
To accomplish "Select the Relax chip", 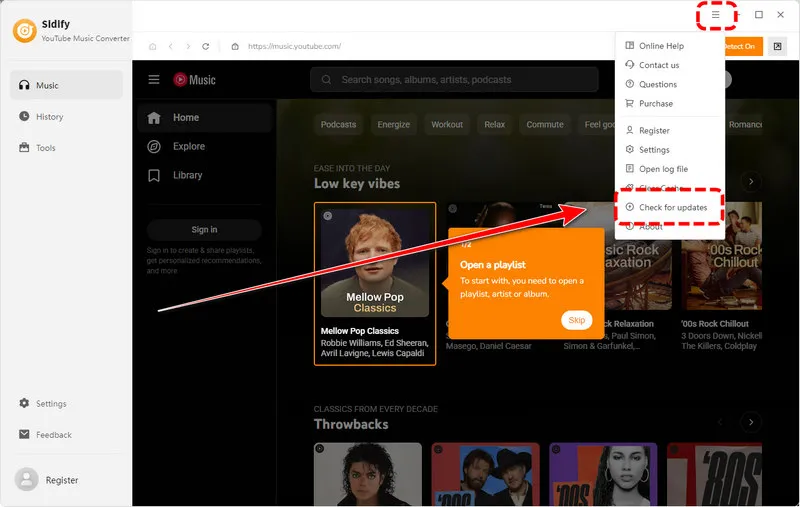I will click(x=494, y=124).
